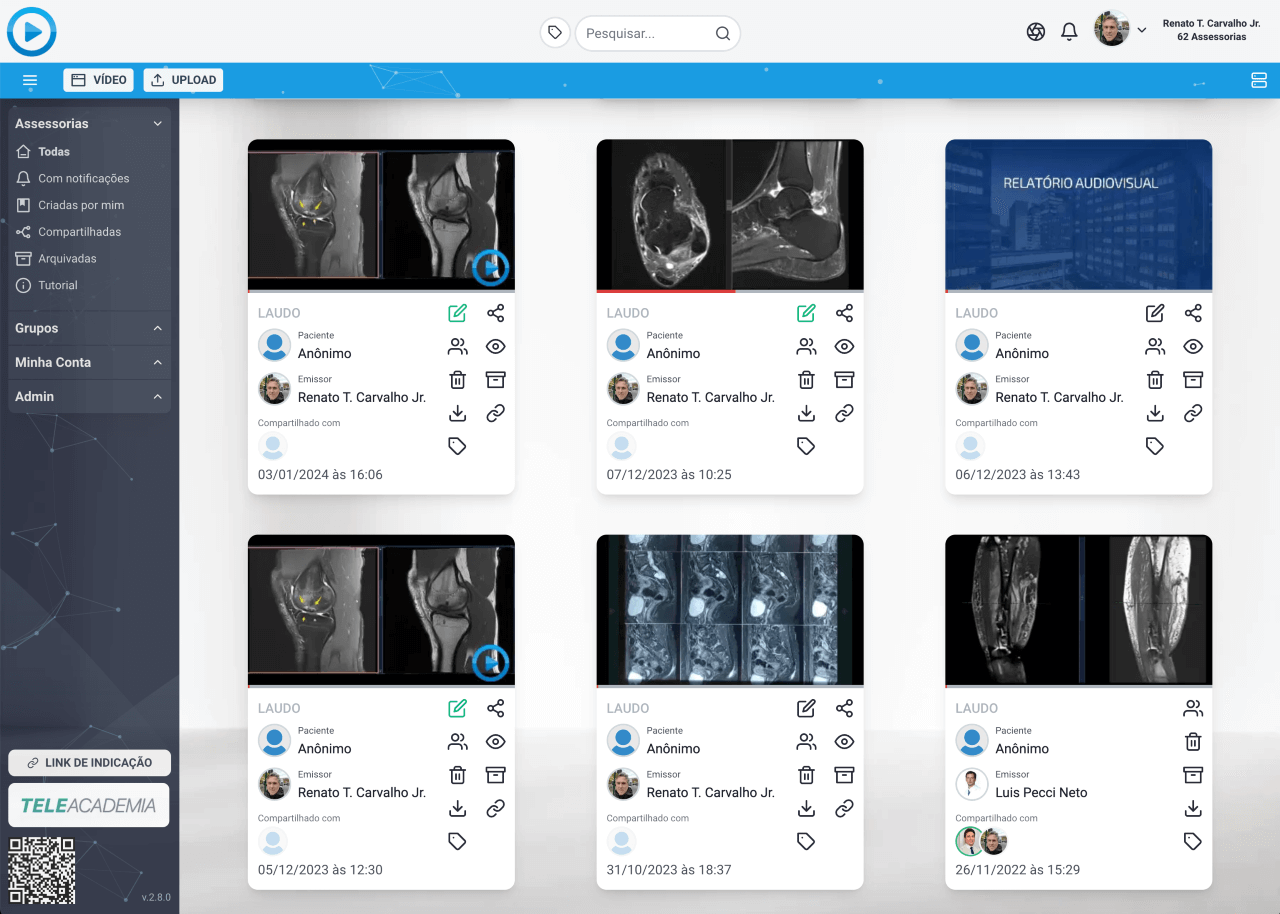1280x914 pixels.
Task: Click the Pesquisar search field
Action: coord(648,33)
